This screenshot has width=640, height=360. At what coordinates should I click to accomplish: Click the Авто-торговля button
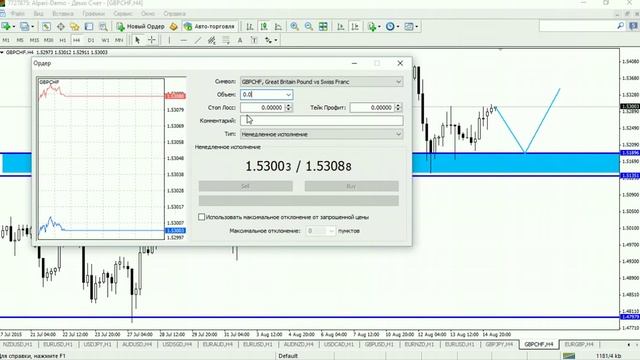(x=210, y=27)
